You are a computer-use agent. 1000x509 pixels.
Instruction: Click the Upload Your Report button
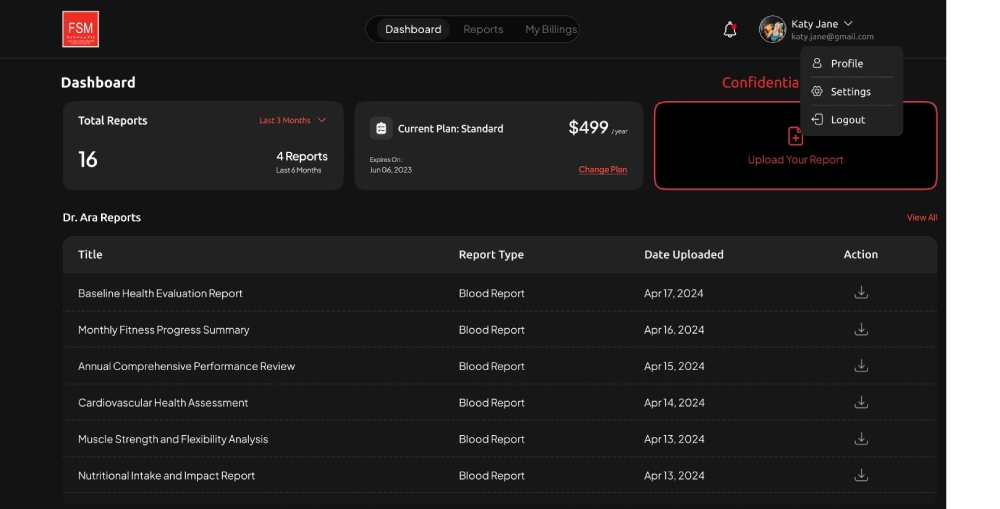coord(795,145)
